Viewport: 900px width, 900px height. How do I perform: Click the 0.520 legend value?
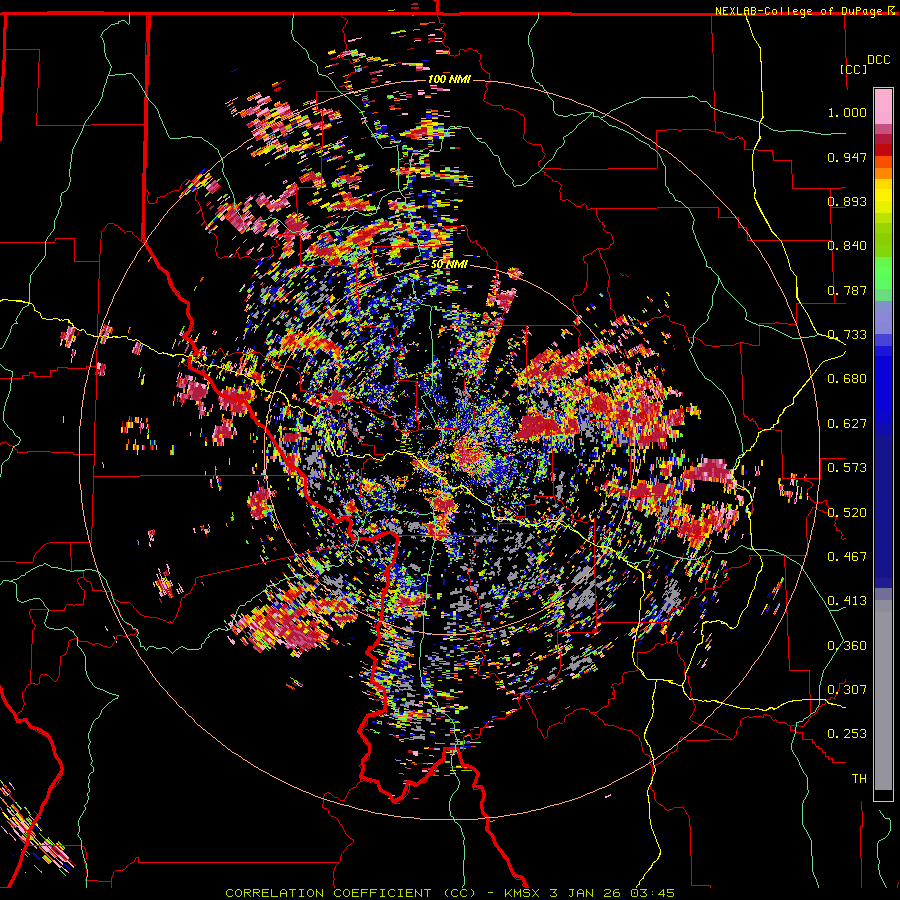click(x=847, y=512)
